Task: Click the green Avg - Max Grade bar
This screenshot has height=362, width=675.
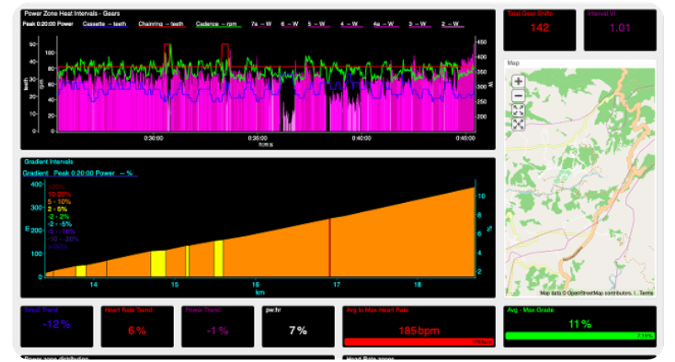Action: 580,336
